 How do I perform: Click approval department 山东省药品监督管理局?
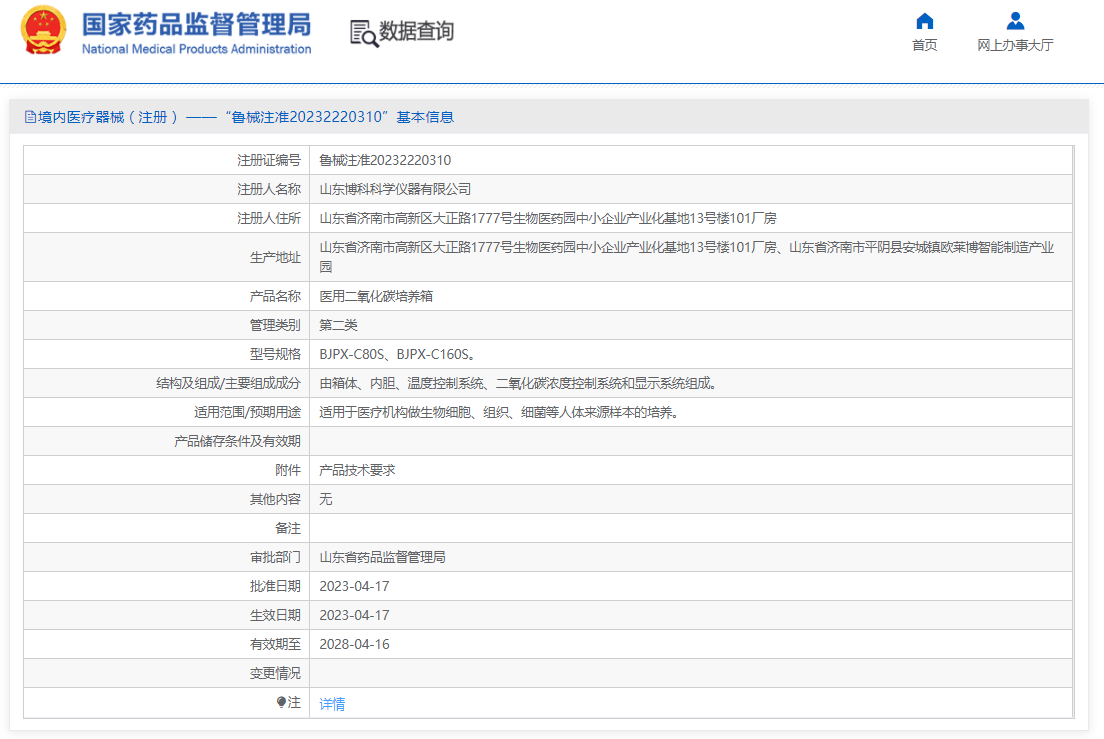pos(382,557)
